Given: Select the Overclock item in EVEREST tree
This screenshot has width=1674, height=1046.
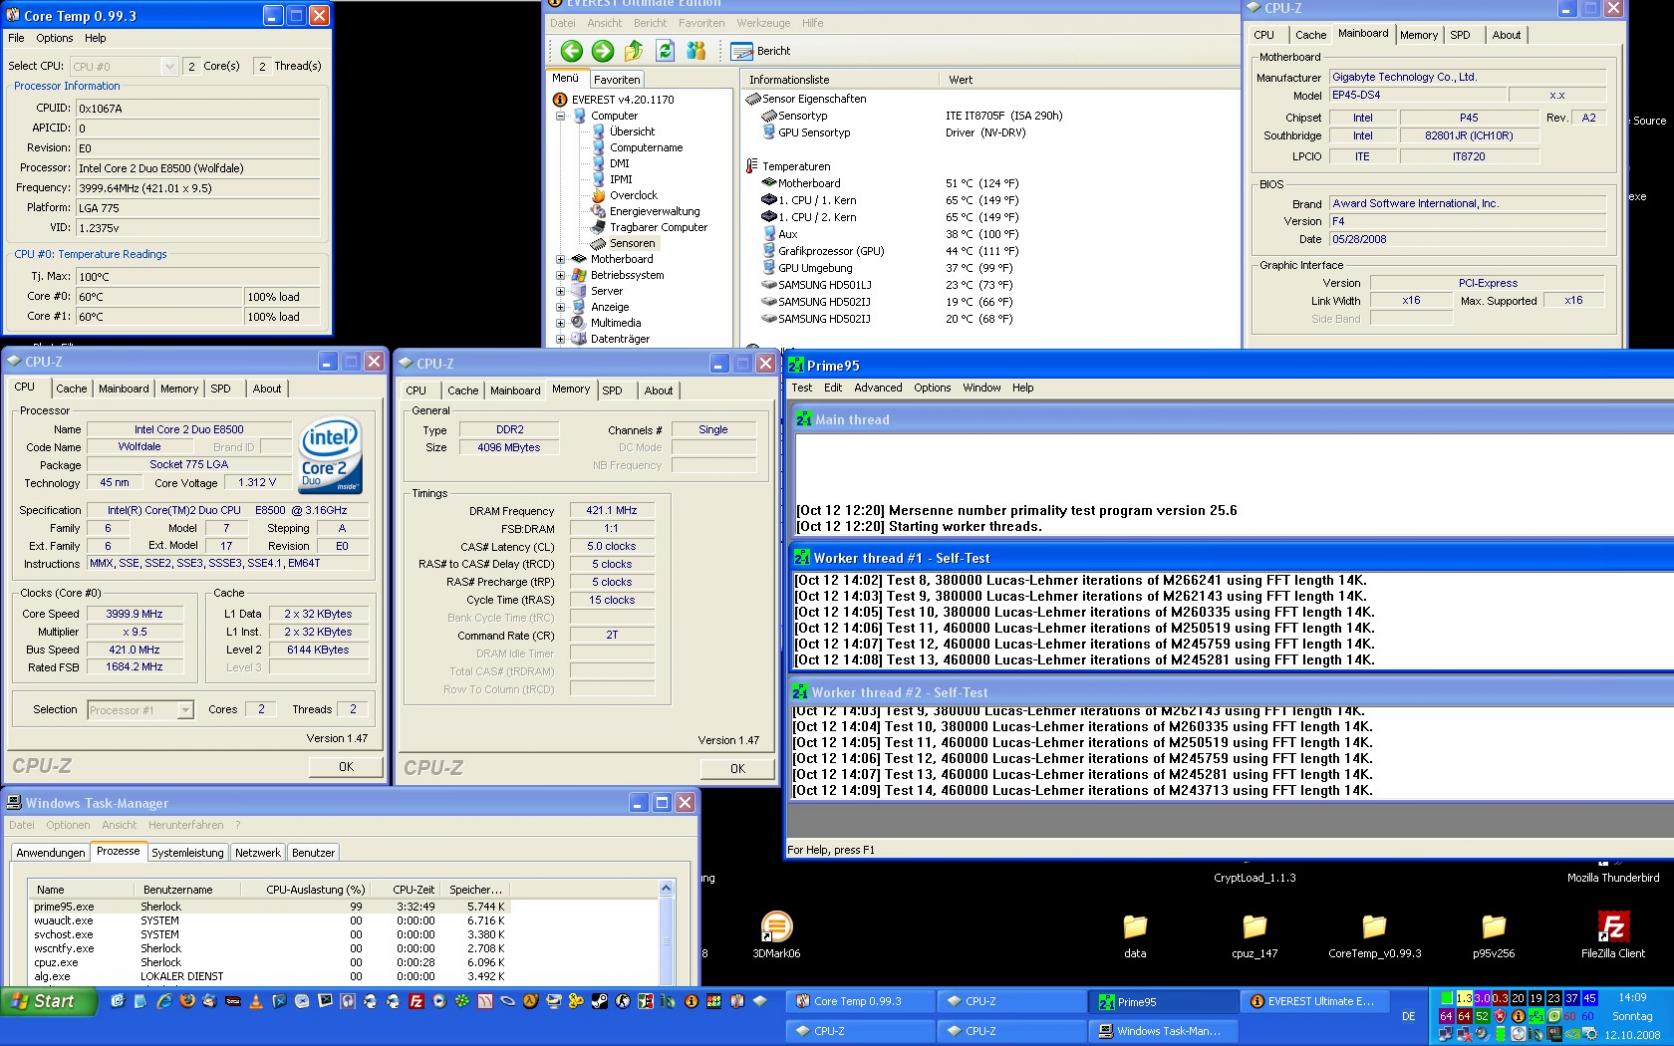Looking at the screenshot, I should tap(633, 195).
